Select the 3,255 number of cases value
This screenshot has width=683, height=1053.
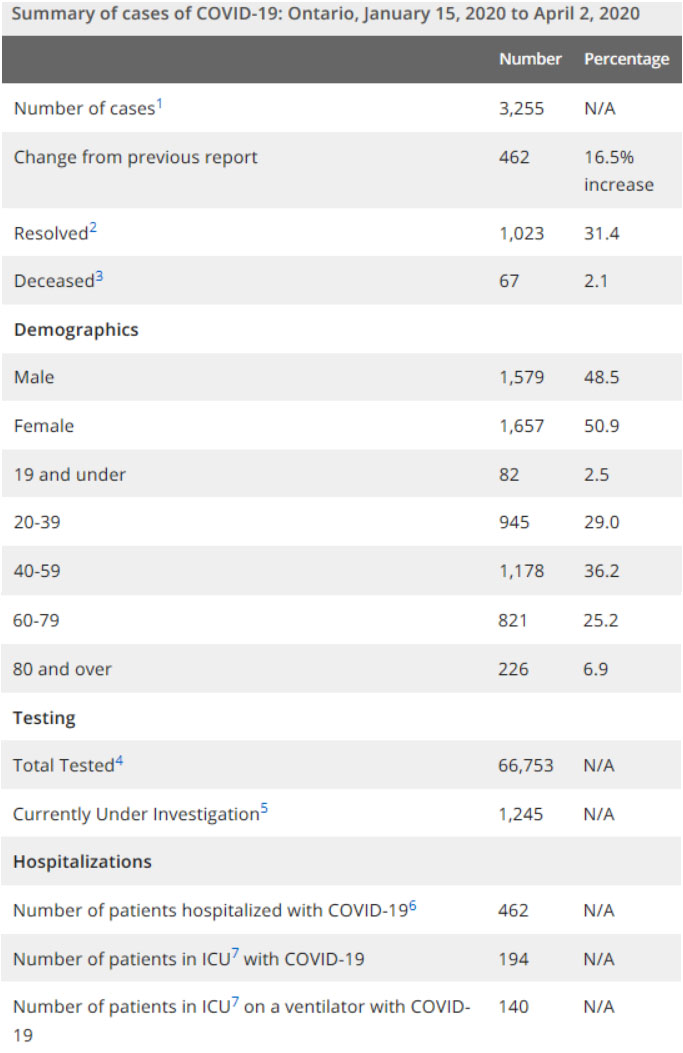pyautogui.click(x=521, y=108)
